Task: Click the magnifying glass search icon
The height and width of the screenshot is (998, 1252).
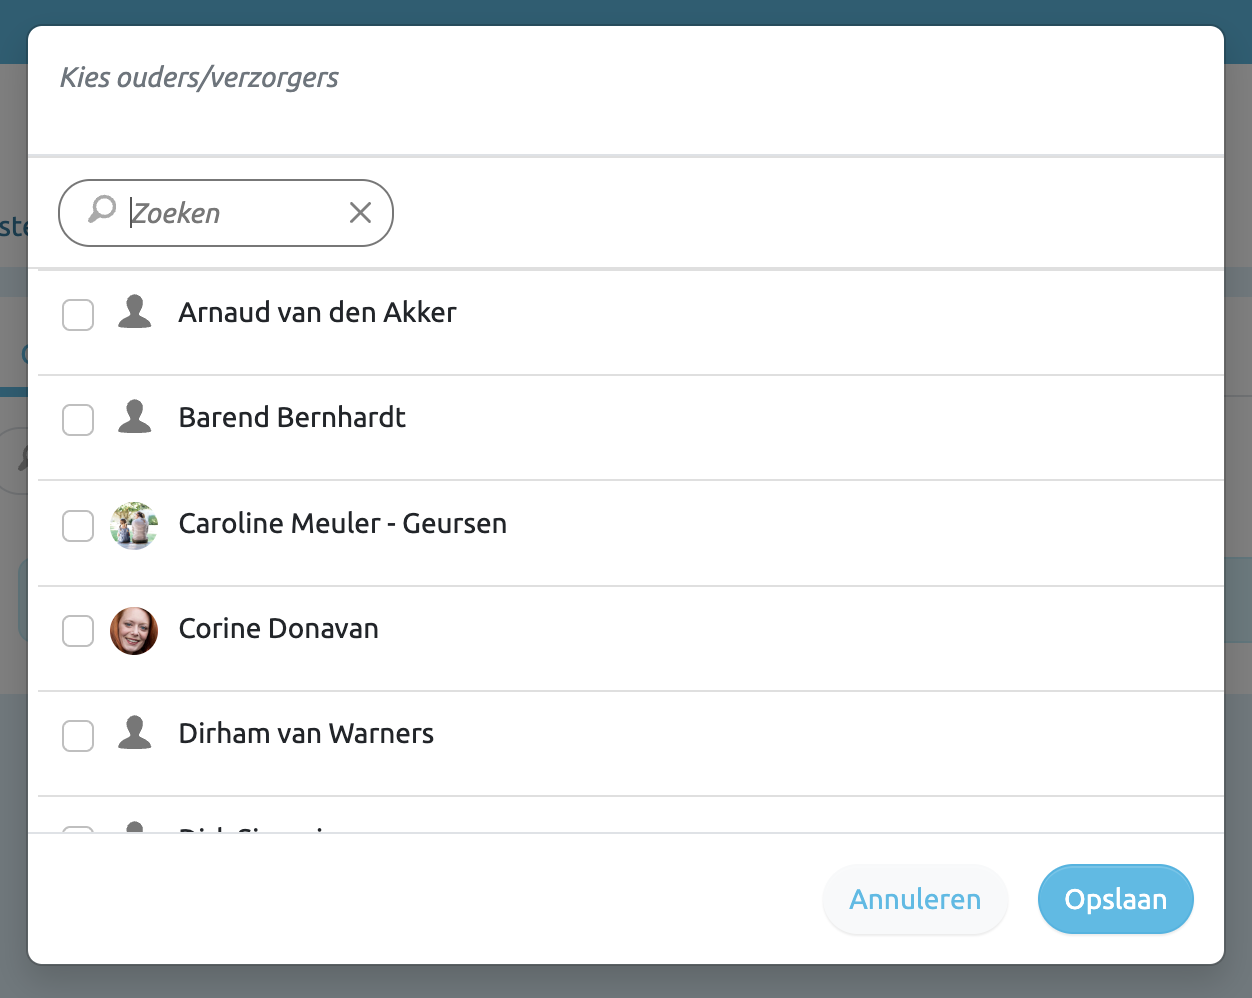Action: (102, 210)
